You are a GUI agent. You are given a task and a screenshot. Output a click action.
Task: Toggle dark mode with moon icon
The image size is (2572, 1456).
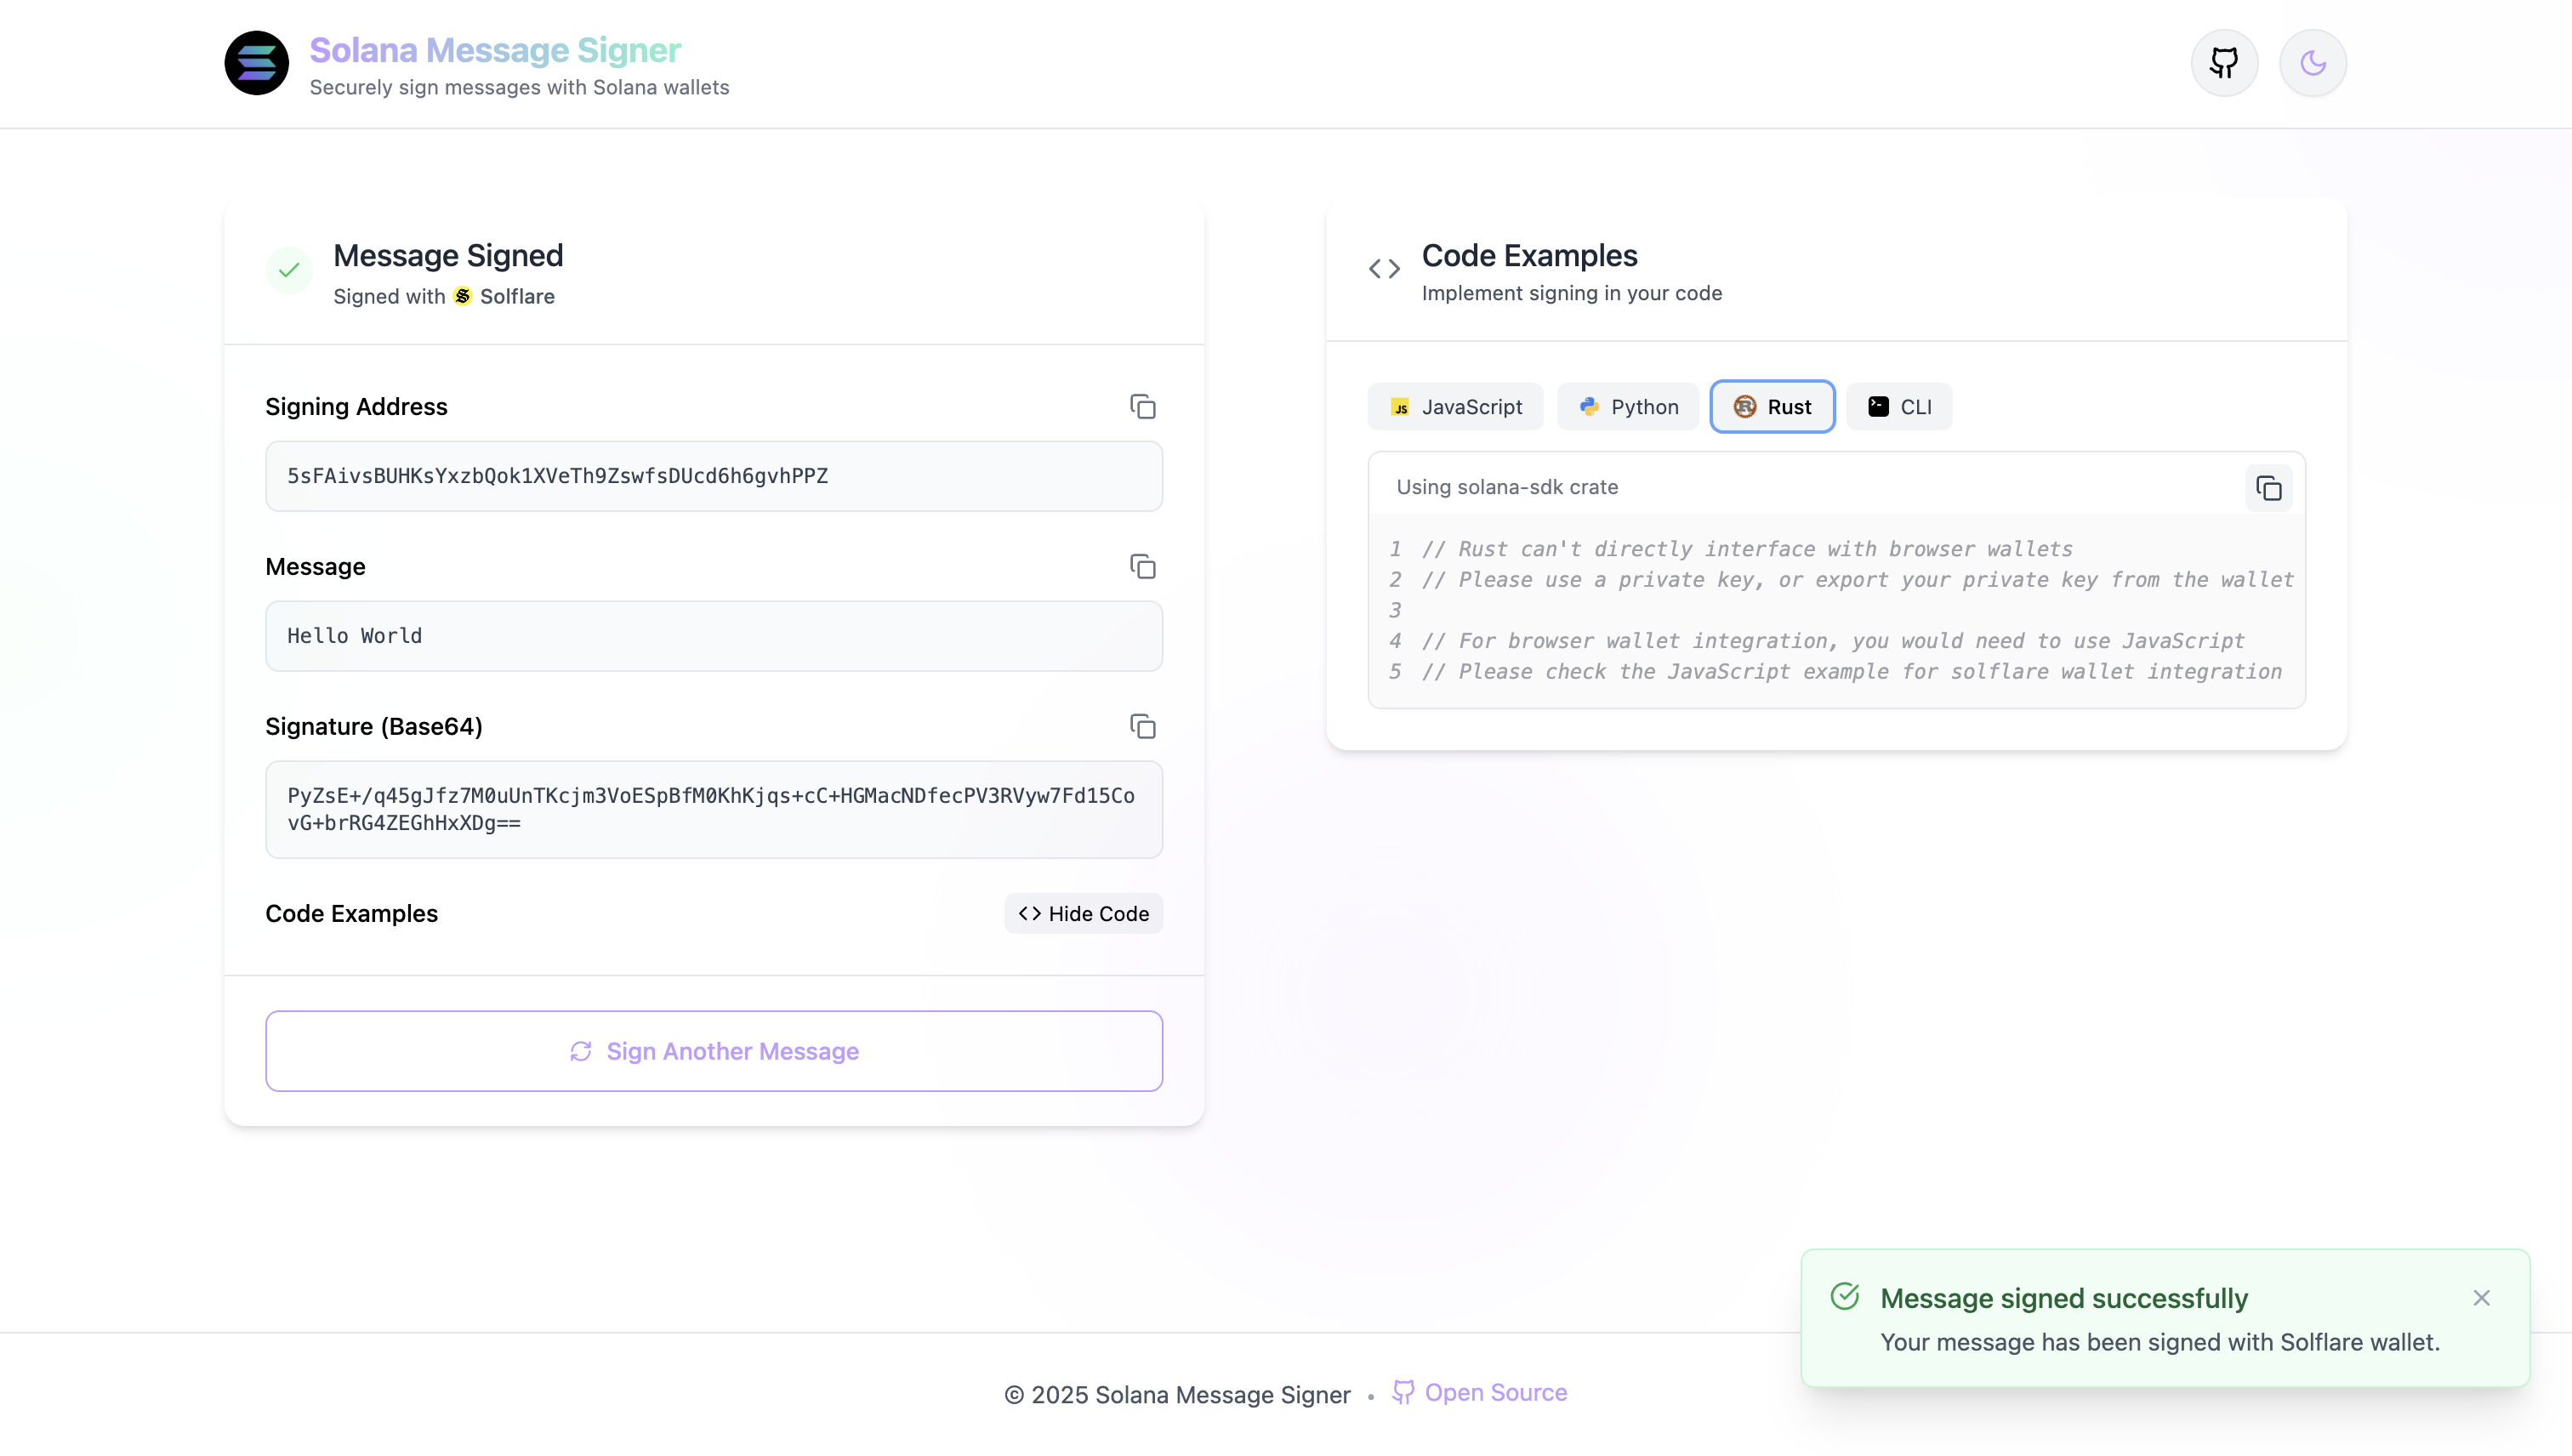pos(2312,63)
